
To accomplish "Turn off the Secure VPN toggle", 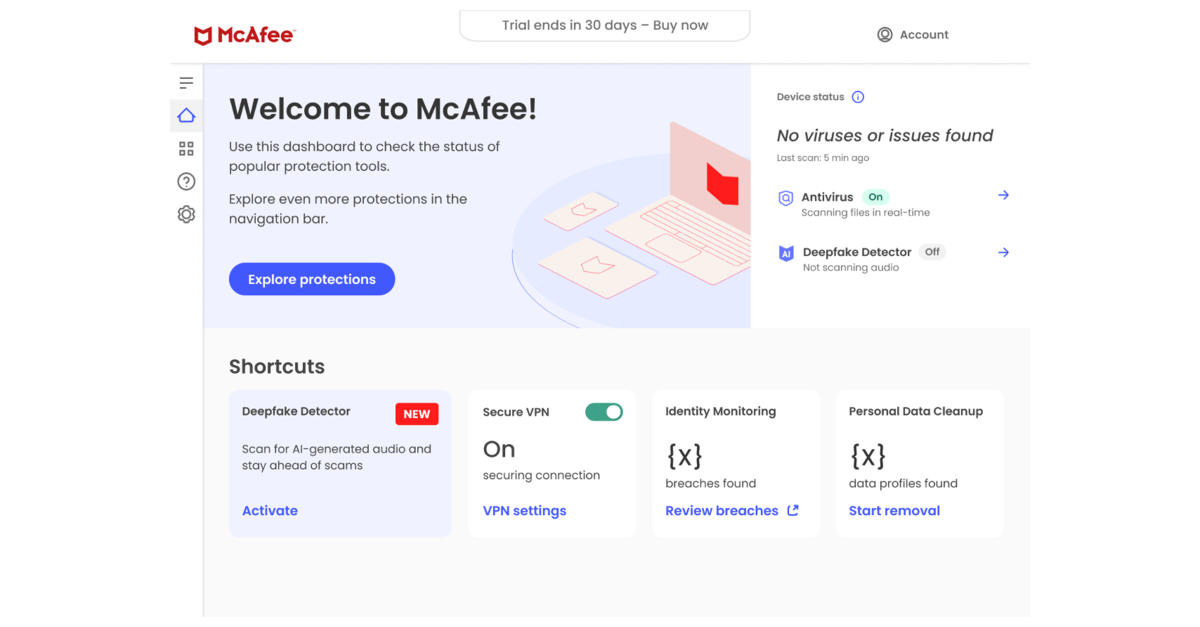I will pyautogui.click(x=604, y=411).
